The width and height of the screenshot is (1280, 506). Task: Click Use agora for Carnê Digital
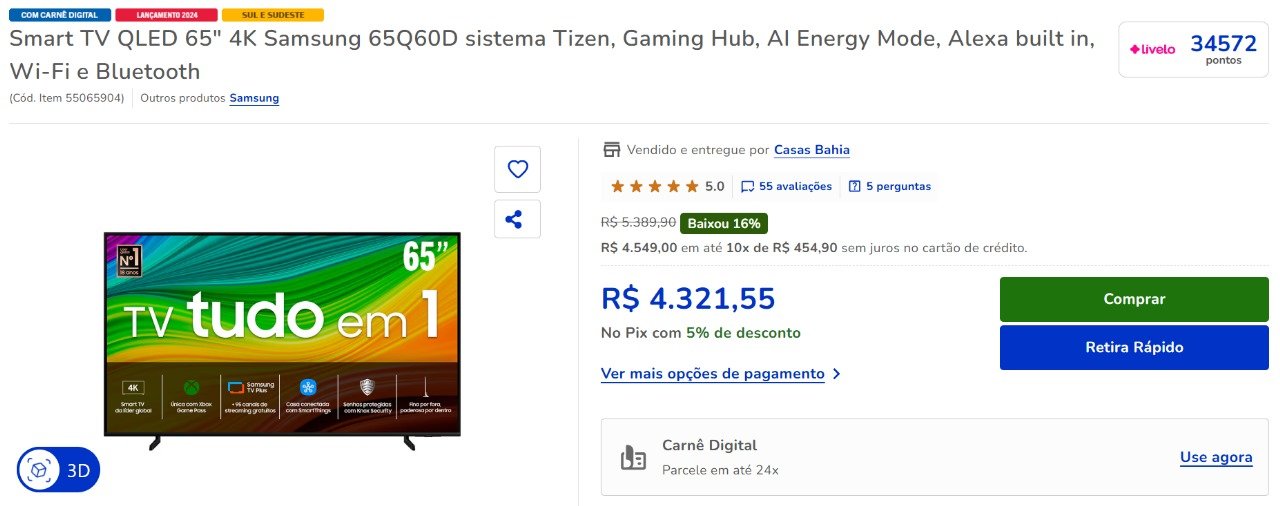pyautogui.click(x=1216, y=457)
